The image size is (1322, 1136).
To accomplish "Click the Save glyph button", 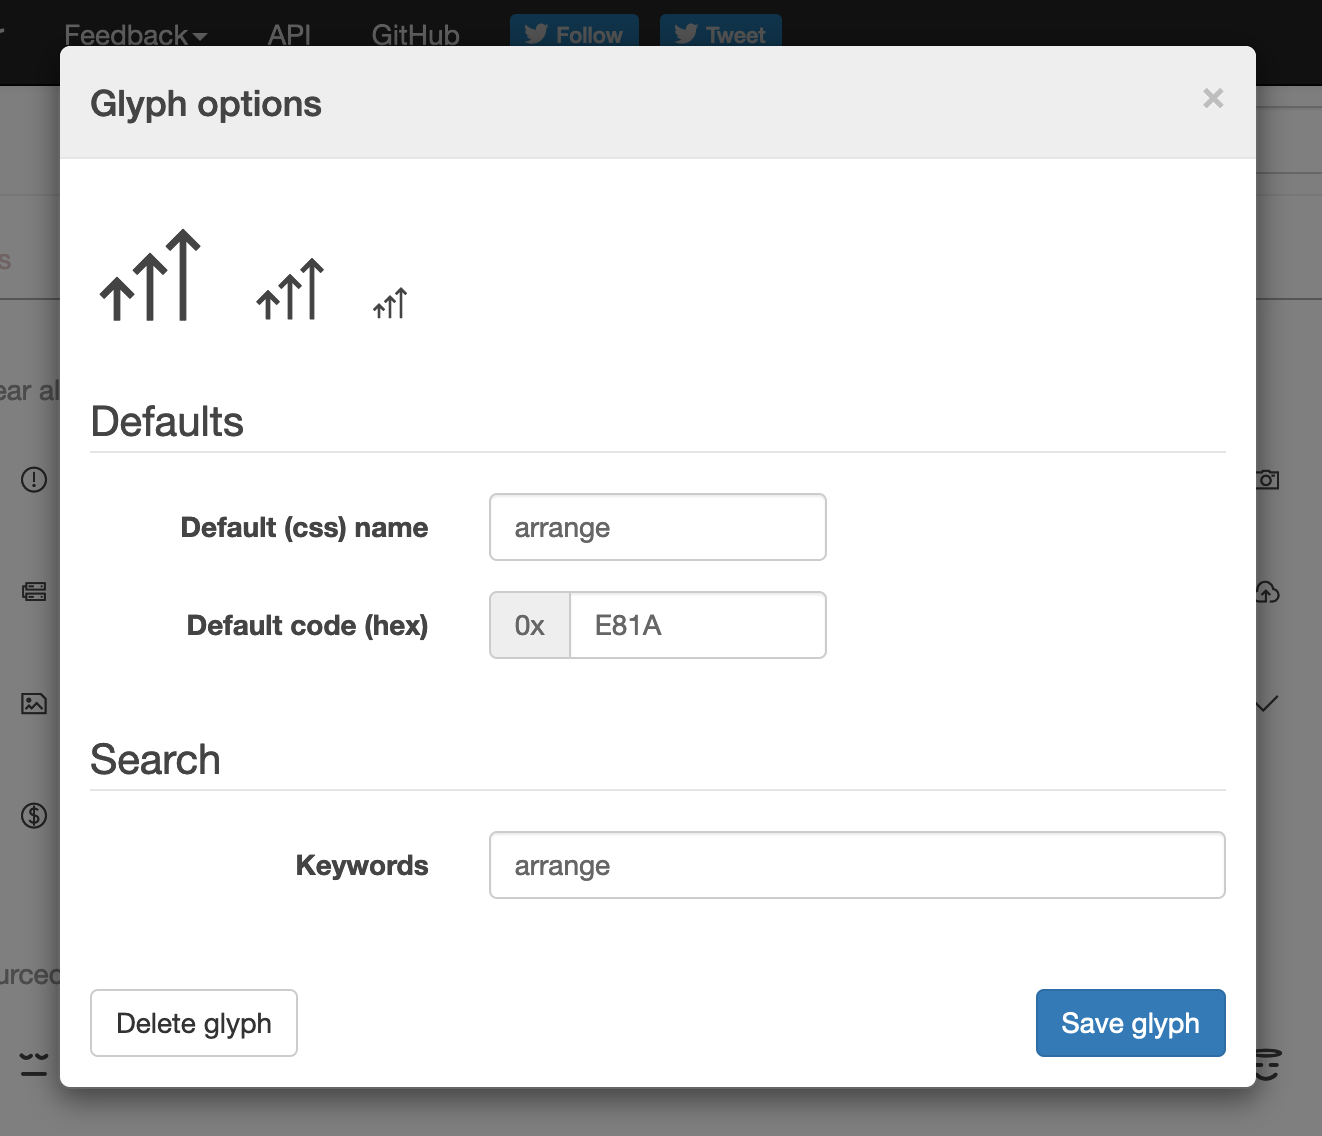I will [x=1130, y=1023].
